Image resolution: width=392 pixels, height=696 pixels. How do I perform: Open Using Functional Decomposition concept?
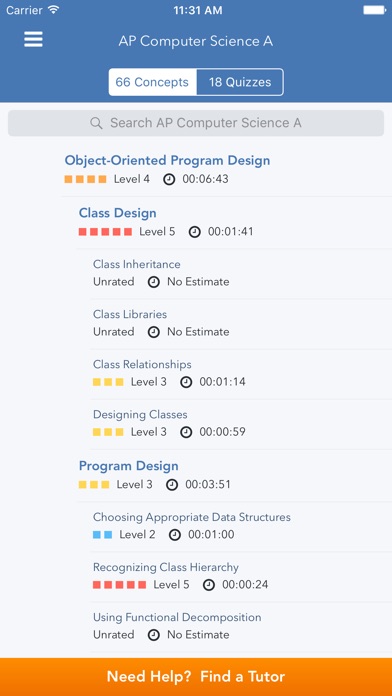241,627
